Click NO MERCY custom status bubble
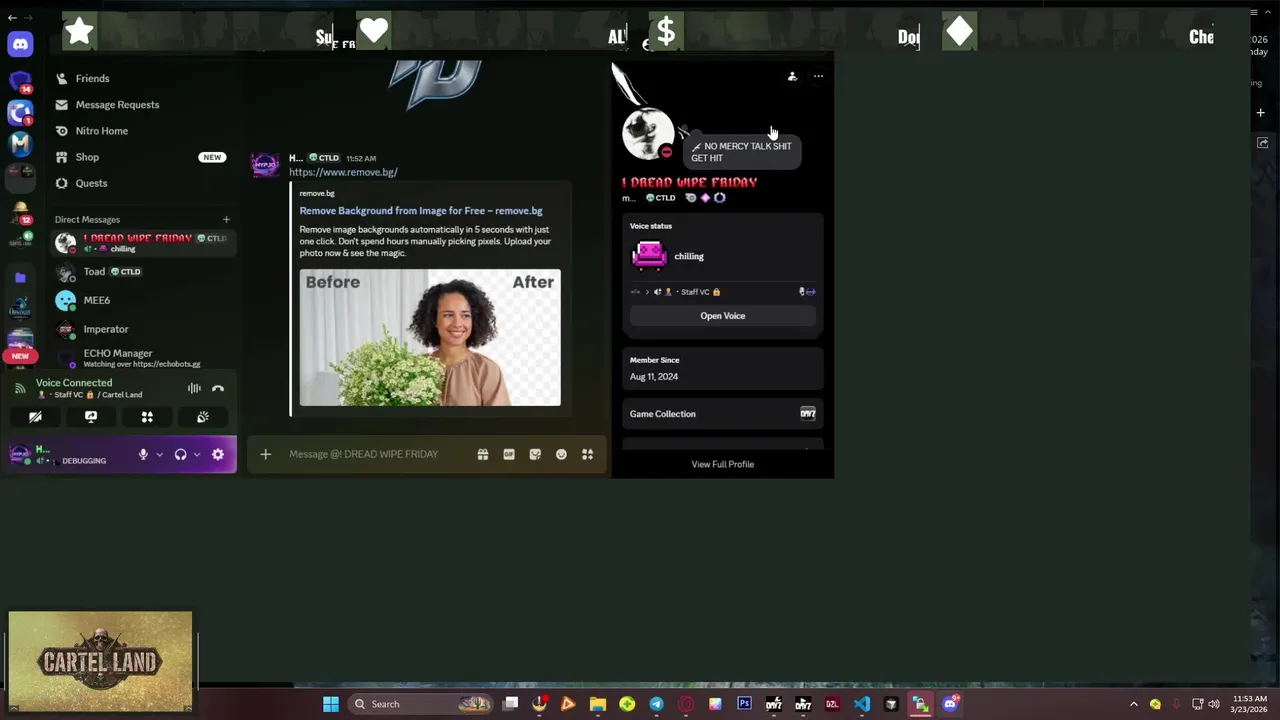 click(x=742, y=152)
